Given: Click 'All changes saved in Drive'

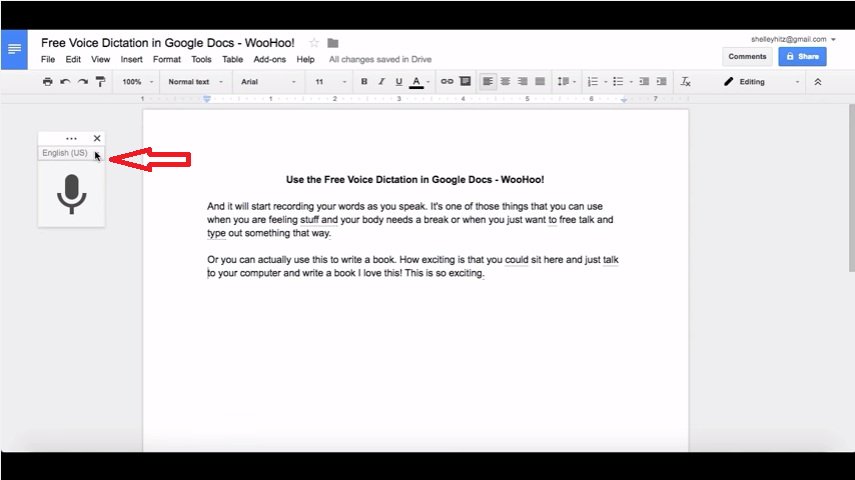Looking at the screenshot, I should (x=380, y=59).
